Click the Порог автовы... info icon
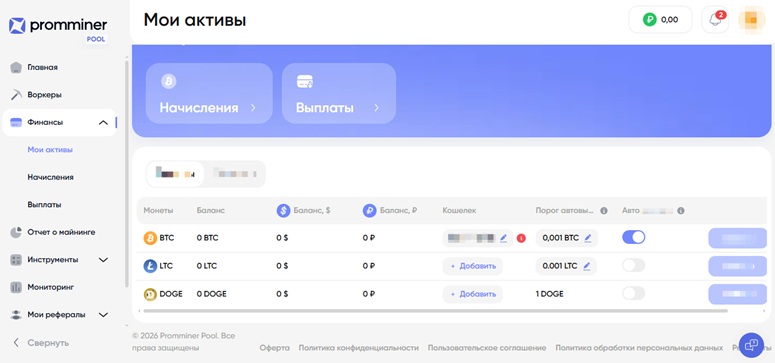Viewport: 775px width, 363px height. pos(603,211)
